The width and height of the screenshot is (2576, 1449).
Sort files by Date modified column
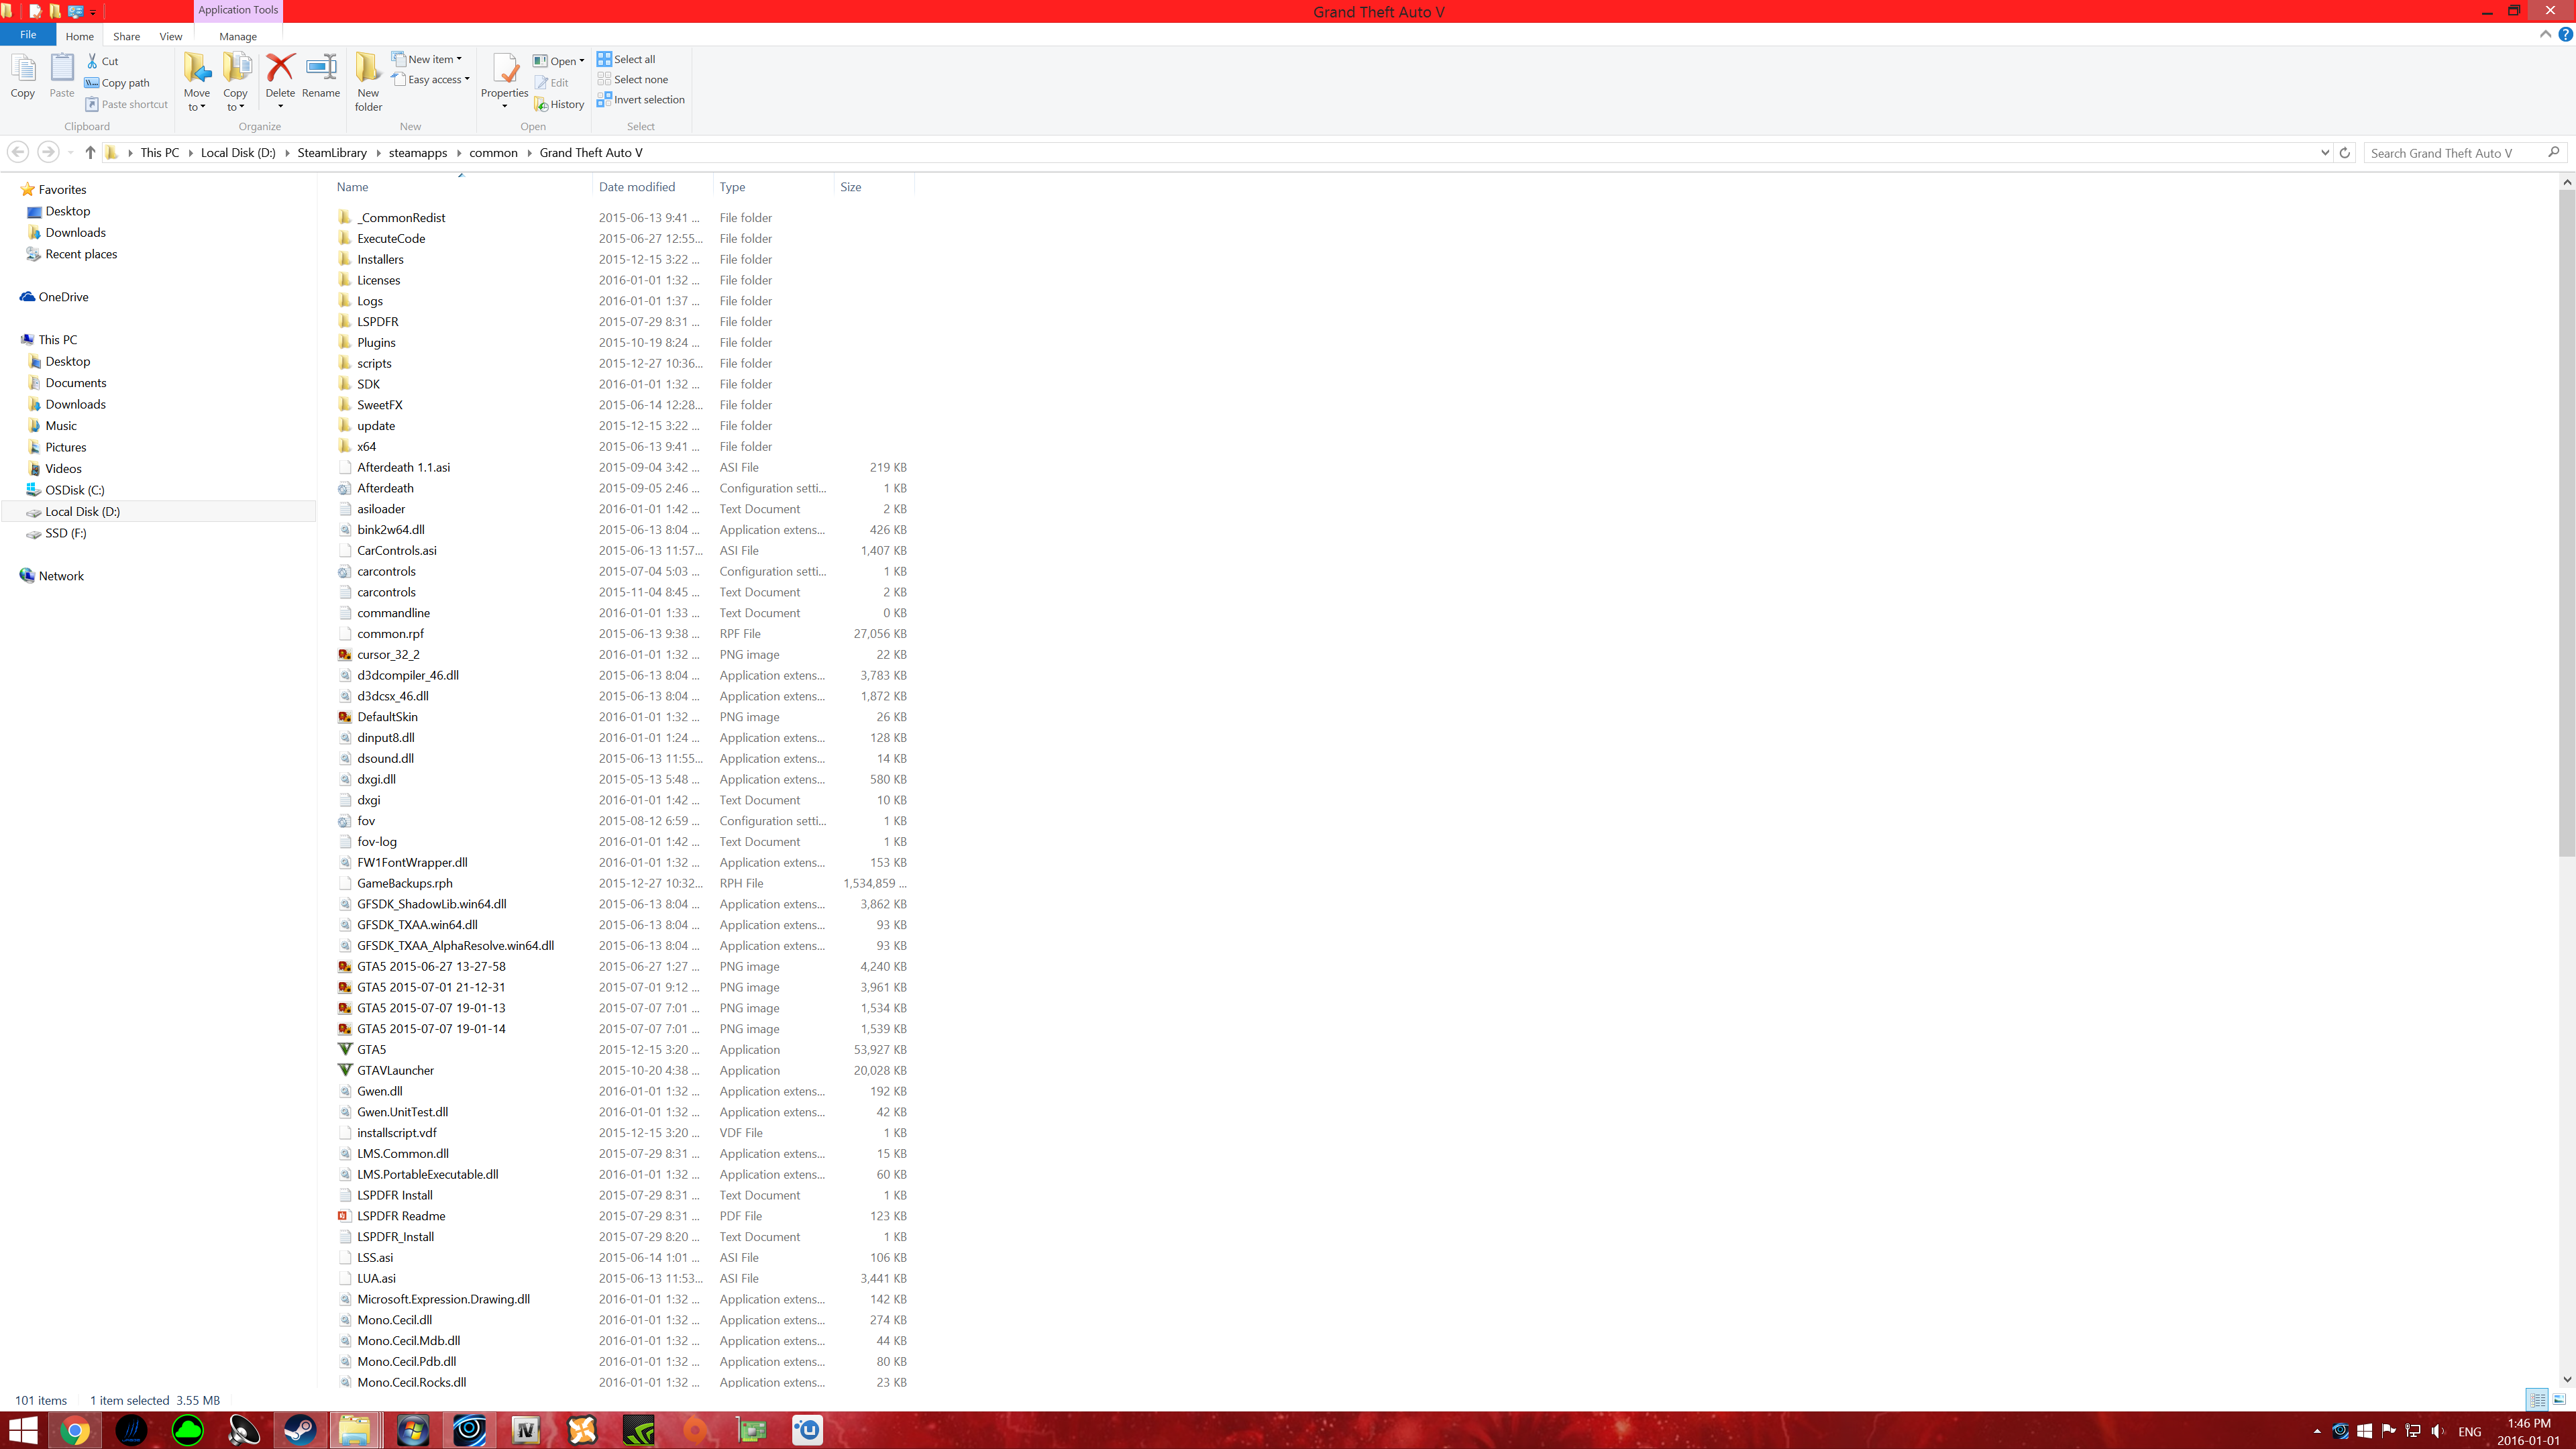click(x=637, y=187)
